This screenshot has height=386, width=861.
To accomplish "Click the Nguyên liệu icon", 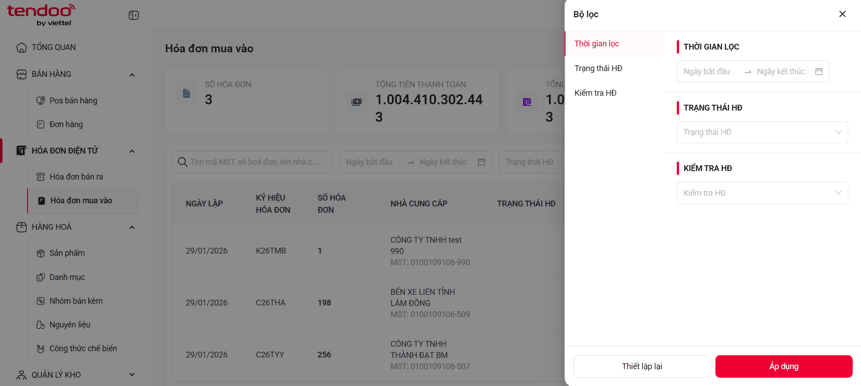I will point(40,325).
